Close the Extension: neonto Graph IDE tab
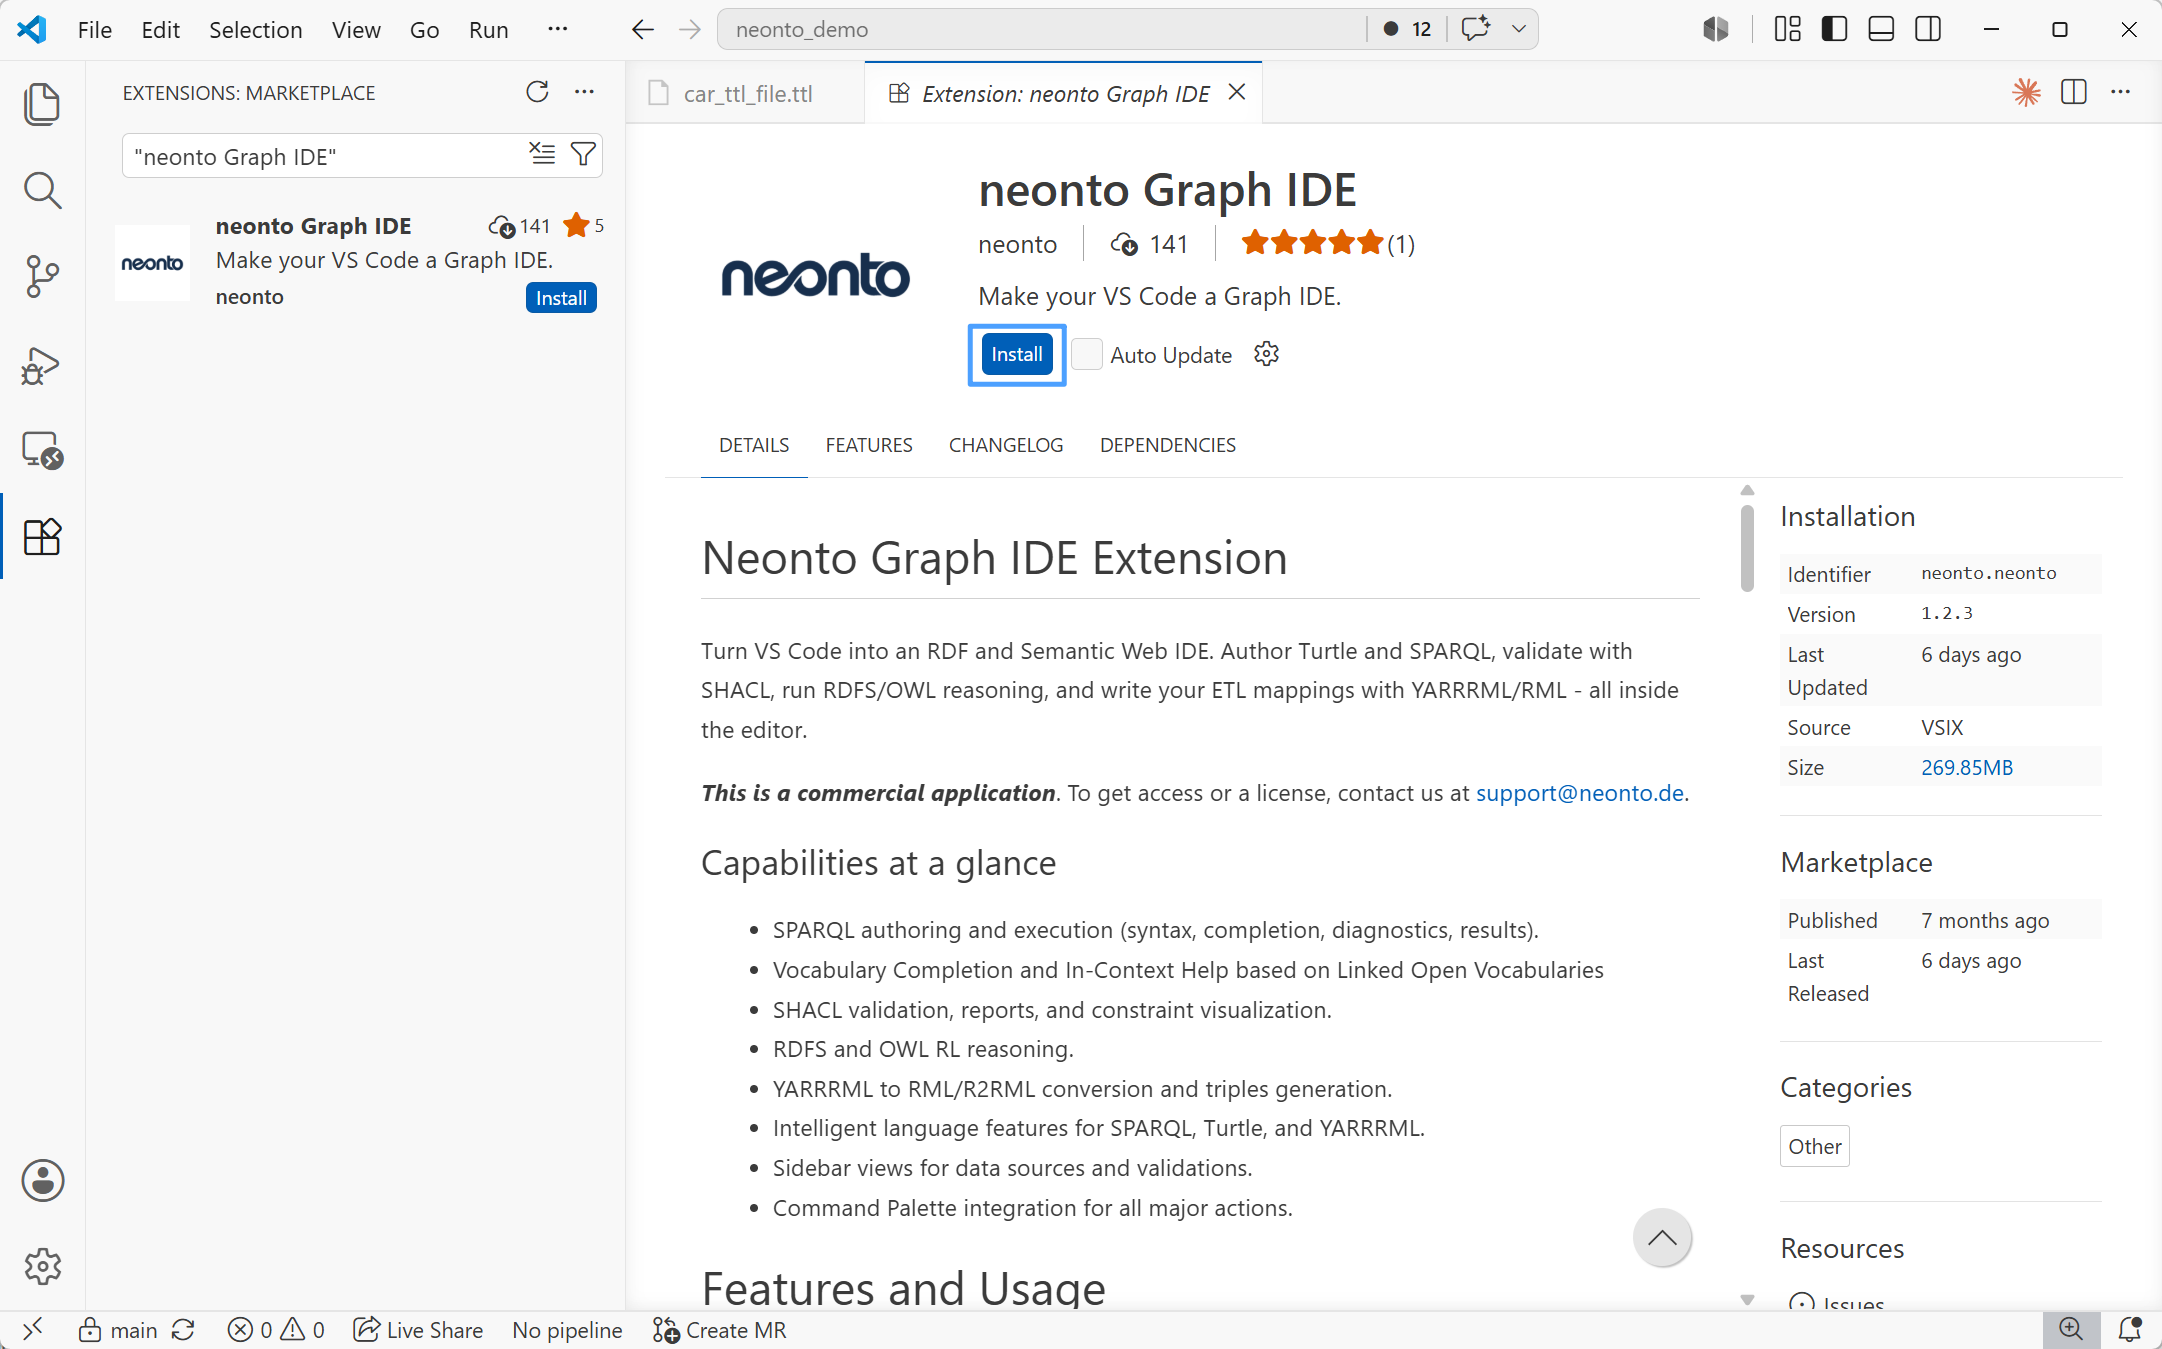Screen dimensions: 2162x1349 (x=1236, y=92)
